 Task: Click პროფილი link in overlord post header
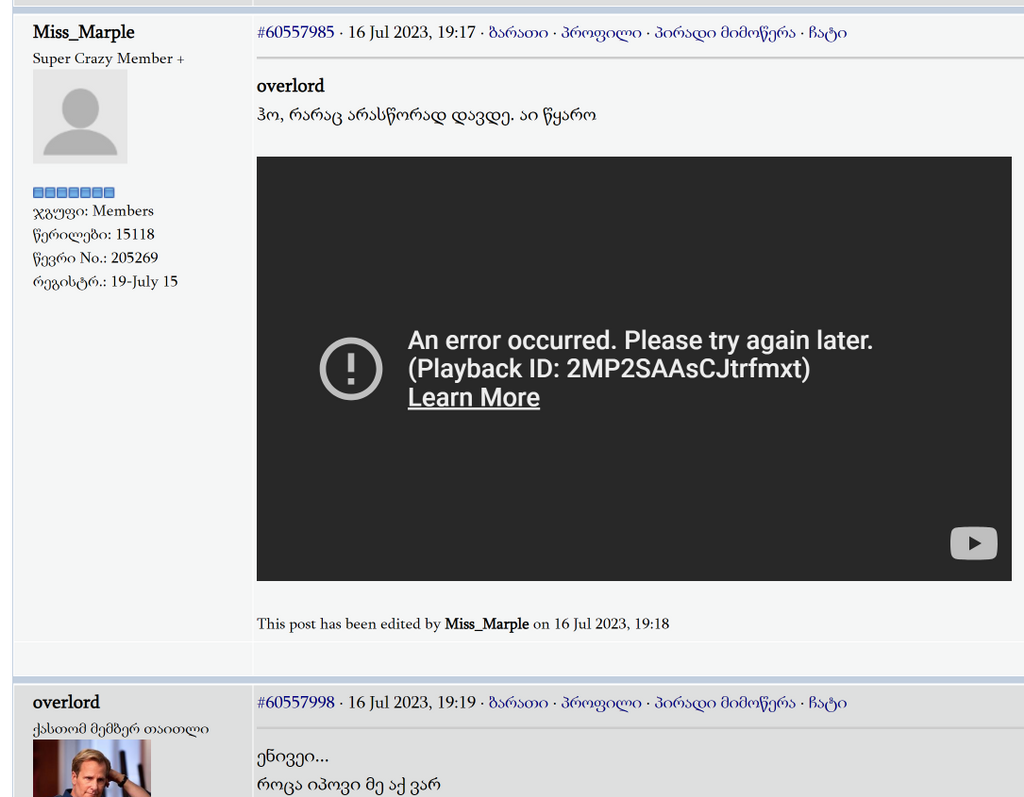[601, 703]
